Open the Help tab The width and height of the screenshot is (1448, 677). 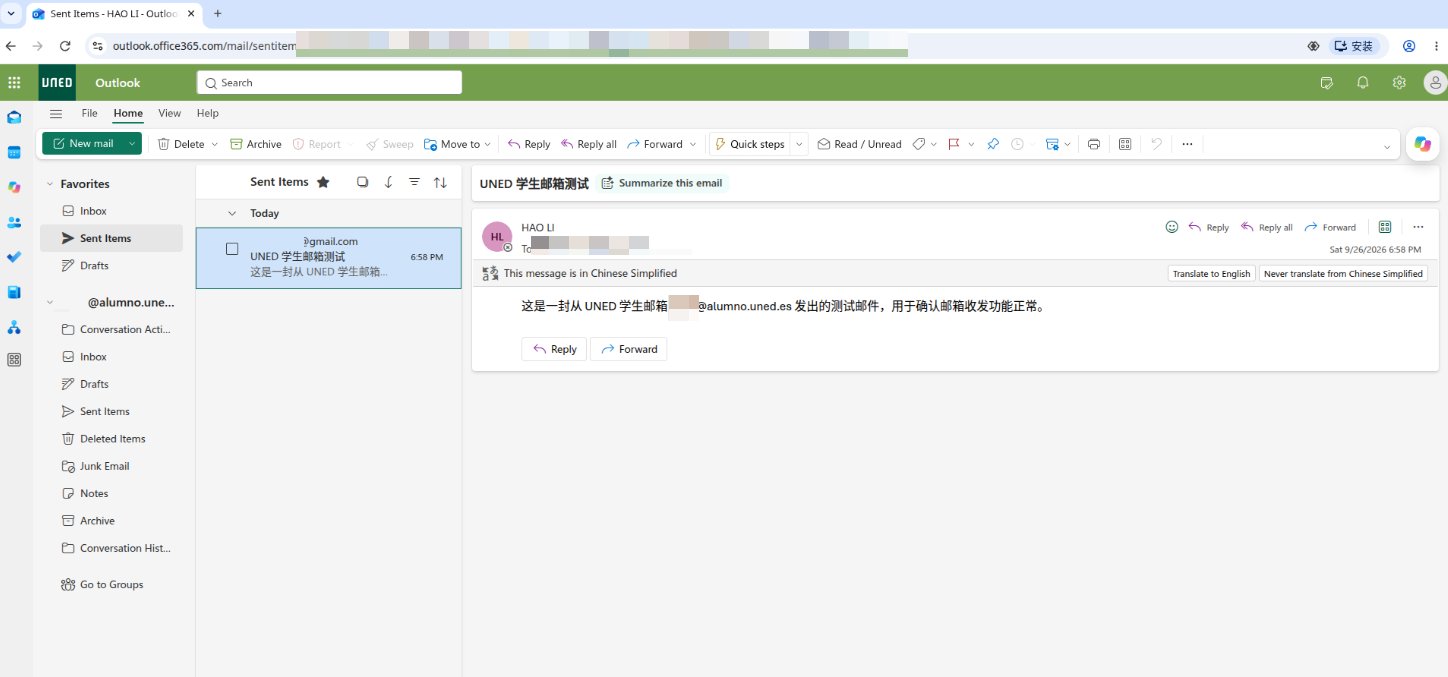point(208,114)
